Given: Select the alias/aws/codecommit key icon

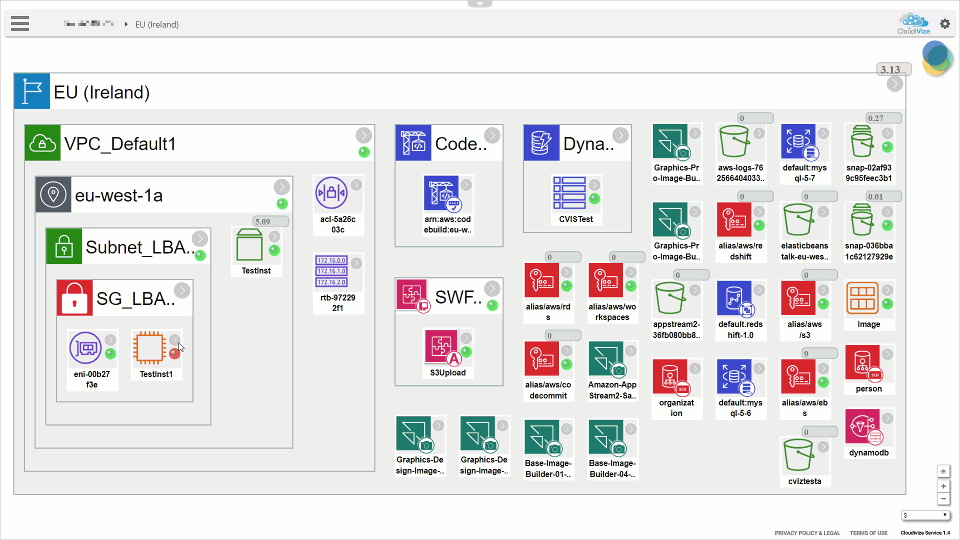Looking at the screenshot, I should tap(541, 359).
